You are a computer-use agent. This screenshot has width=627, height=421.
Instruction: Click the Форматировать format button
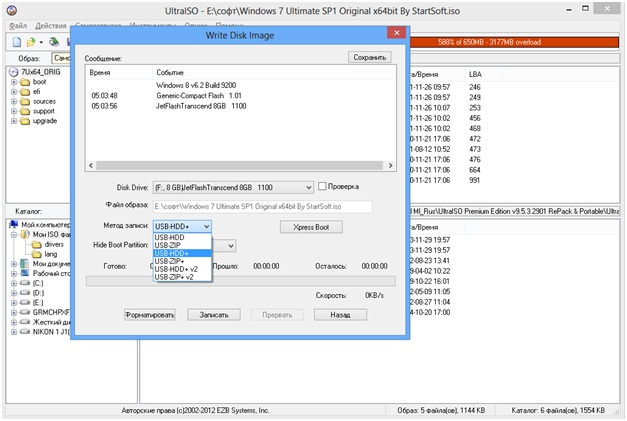(x=150, y=315)
